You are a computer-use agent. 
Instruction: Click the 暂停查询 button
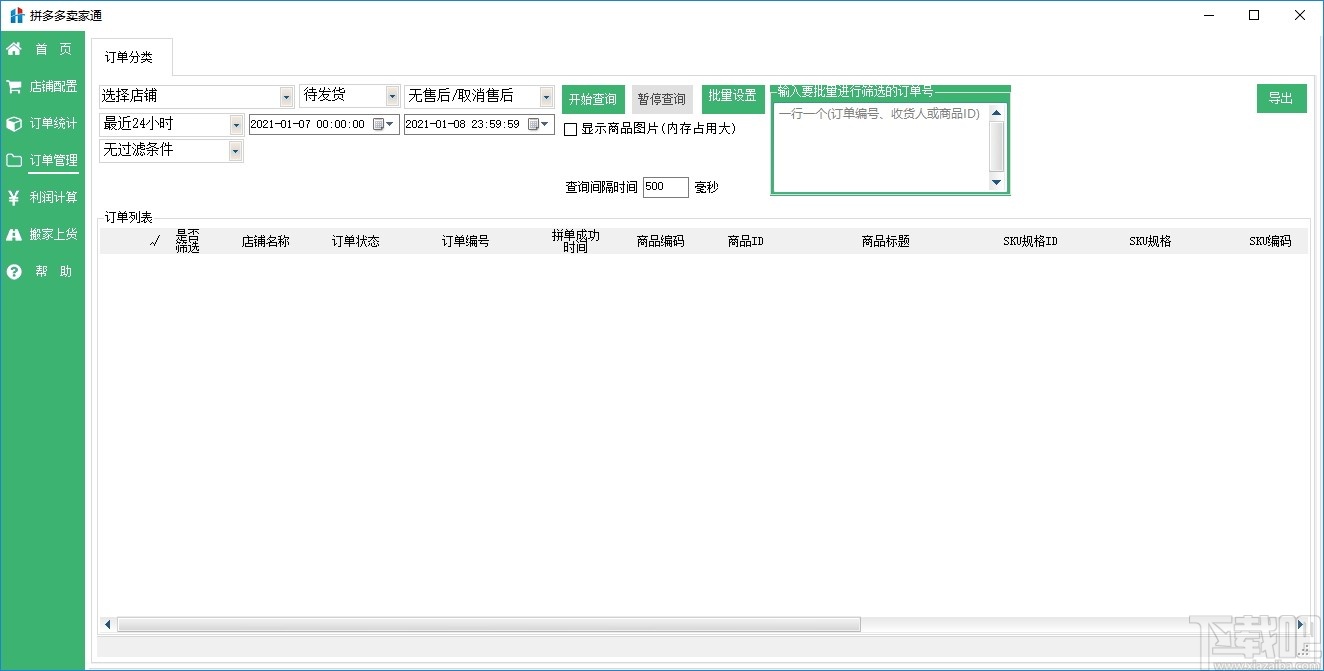click(x=662, y=99)
